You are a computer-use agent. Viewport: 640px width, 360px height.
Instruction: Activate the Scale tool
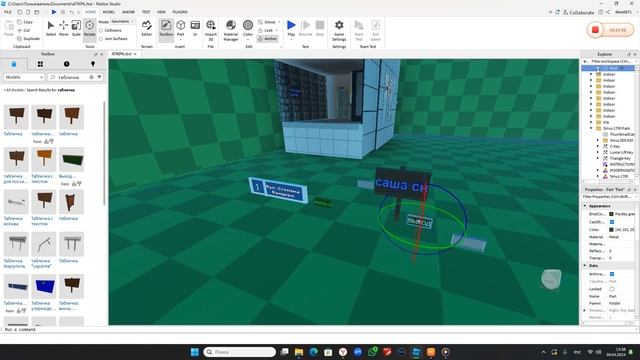pyautogui.click(x=76, y=29)
